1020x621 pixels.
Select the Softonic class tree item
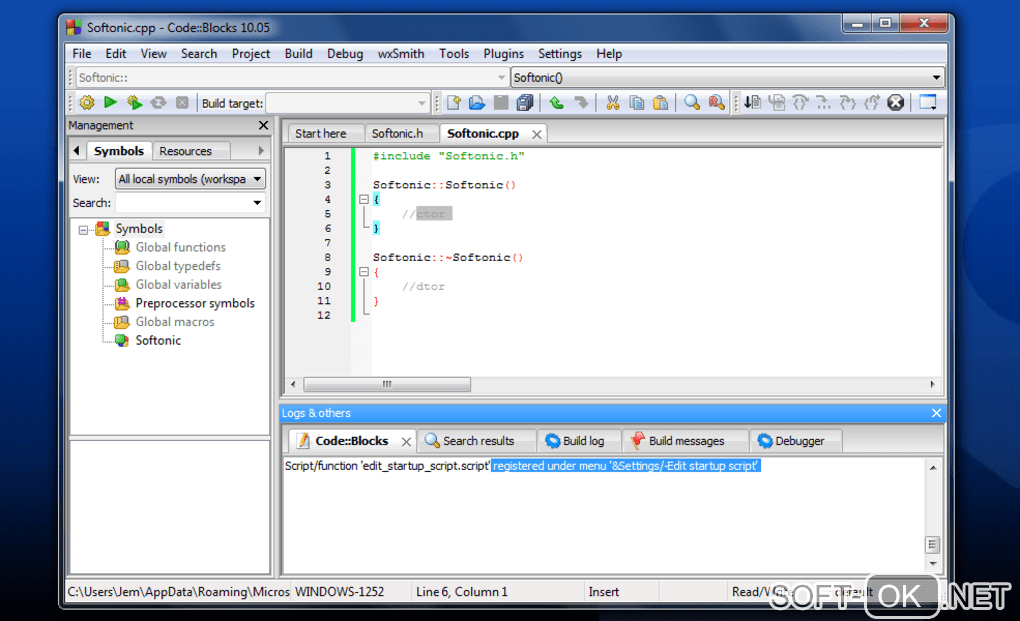pyautogui.click(x=157, y=340)
